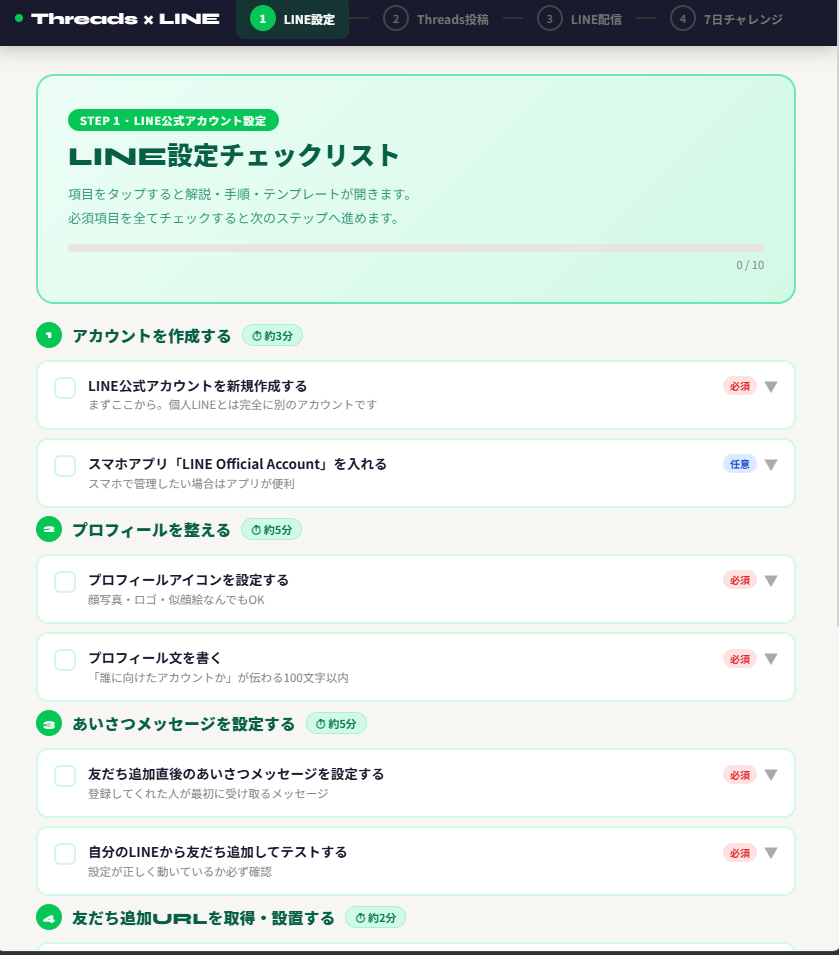Click green section number 3 badge
Screen dimensions: 839x955
(x=49, y=724)
